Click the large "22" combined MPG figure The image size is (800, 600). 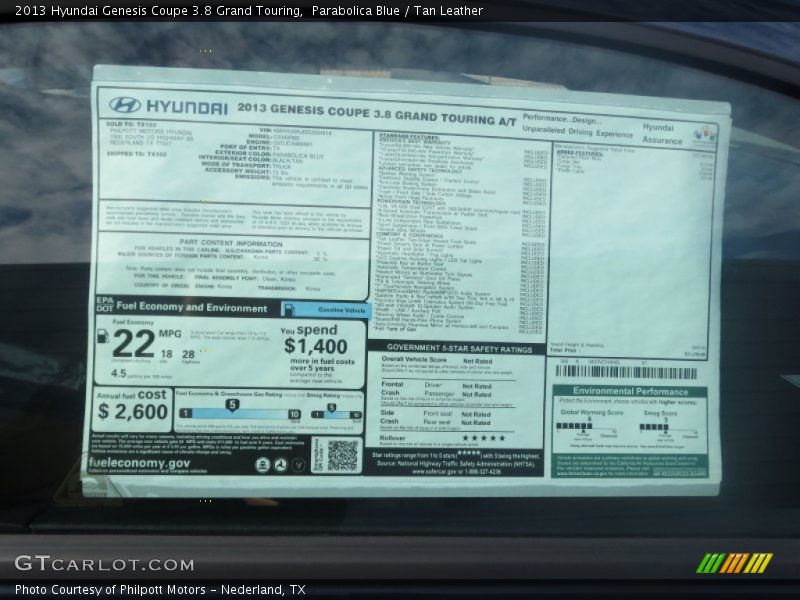[x=133, y=343]
